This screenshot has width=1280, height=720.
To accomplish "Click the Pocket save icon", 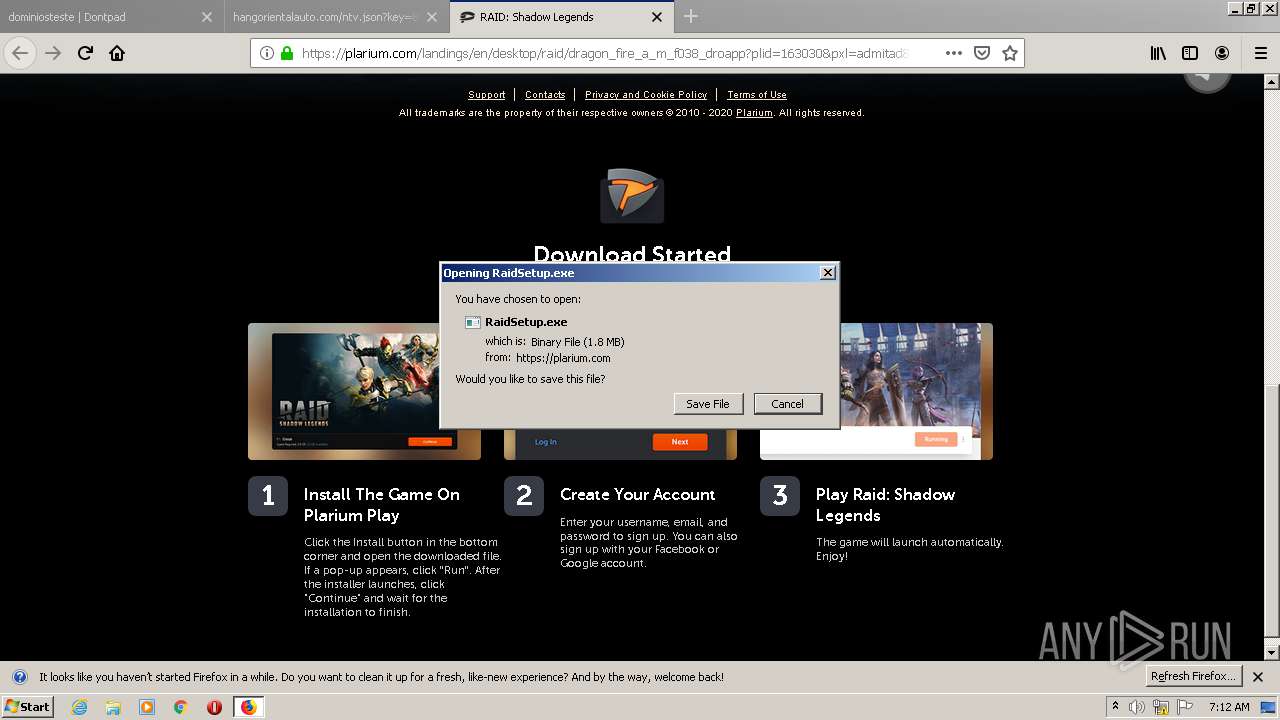I will pos(982,53).
